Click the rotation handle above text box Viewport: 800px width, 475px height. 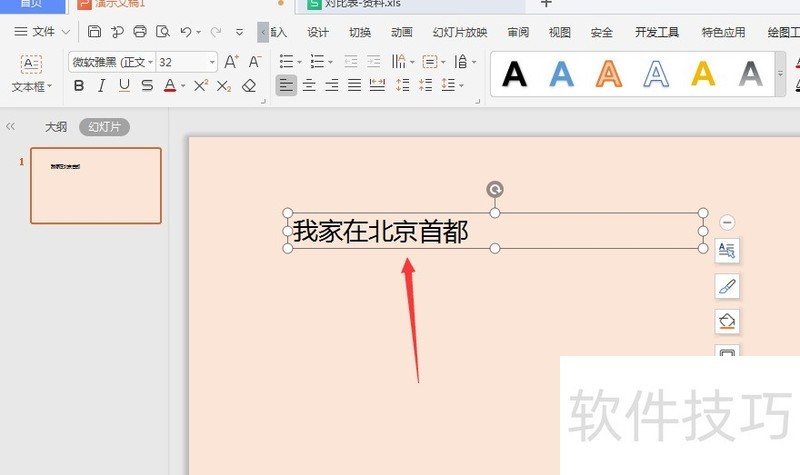tap(495, 189)
